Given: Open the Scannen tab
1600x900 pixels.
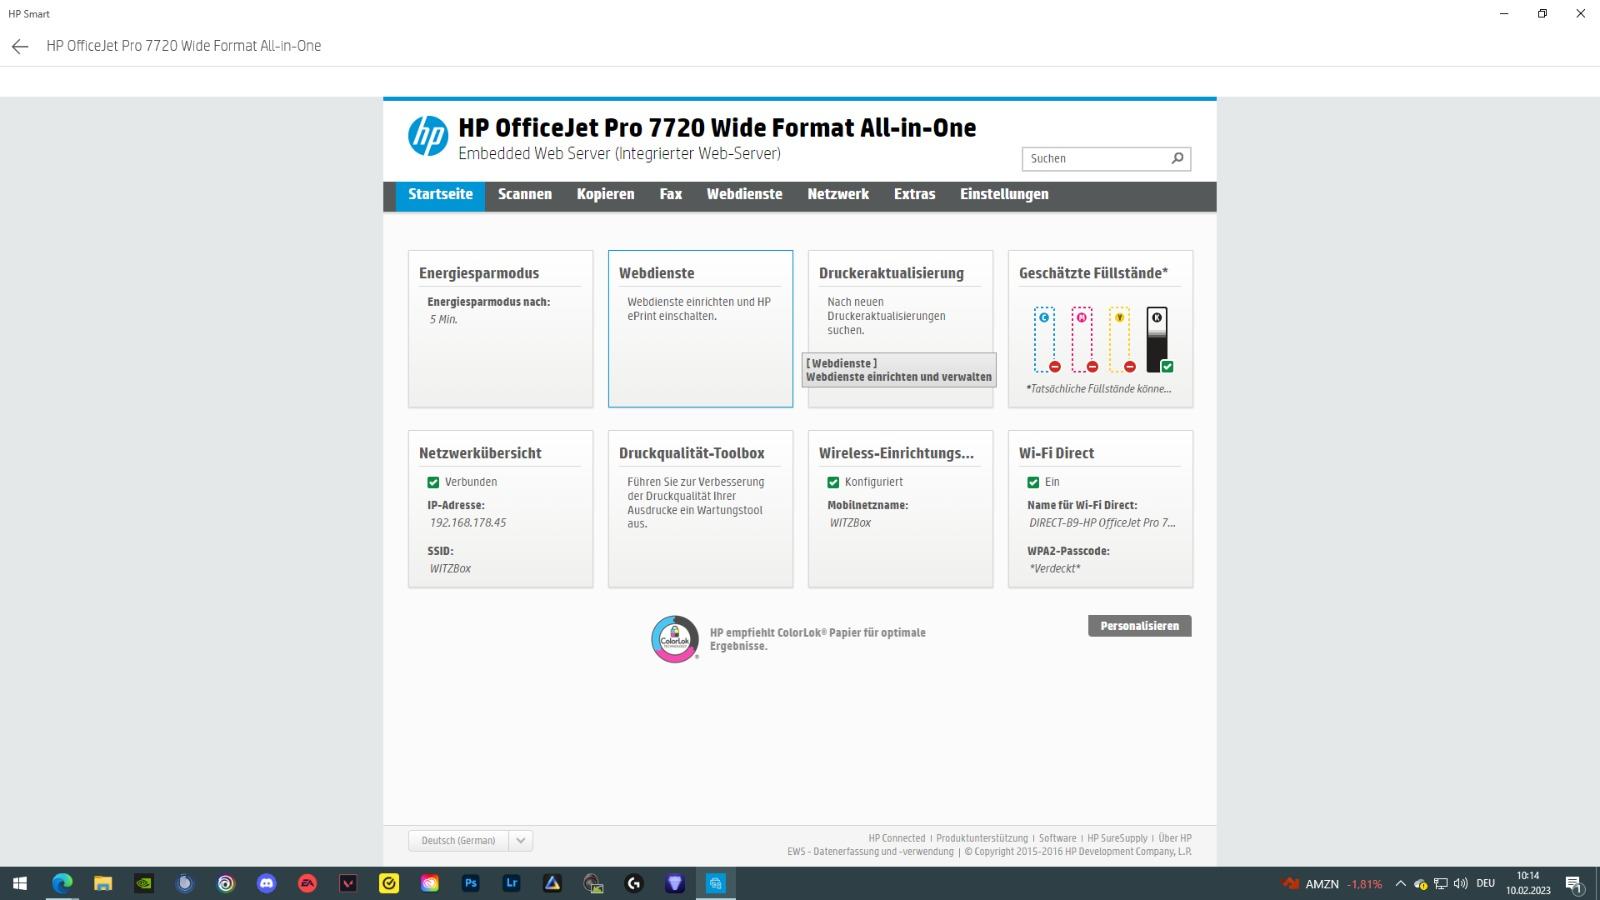Looking at the screenshot, I should (x=525, y=194).
